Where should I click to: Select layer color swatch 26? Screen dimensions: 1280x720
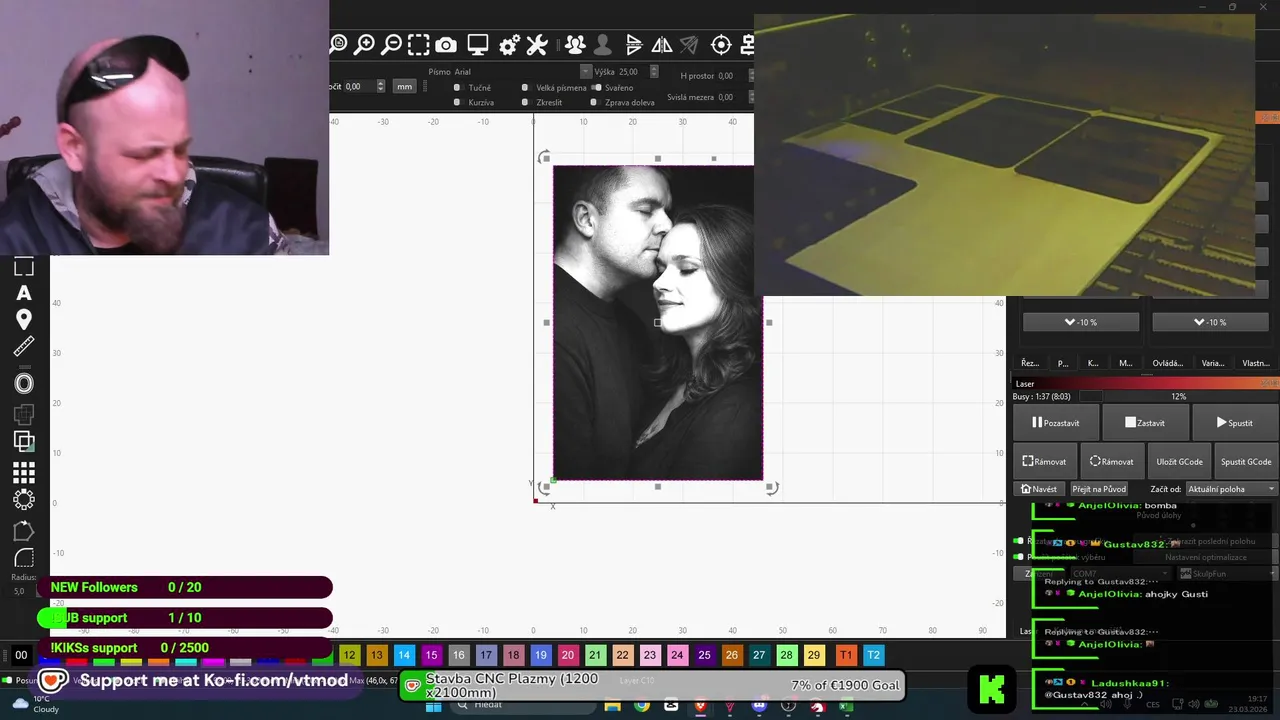tap(732, 655)
